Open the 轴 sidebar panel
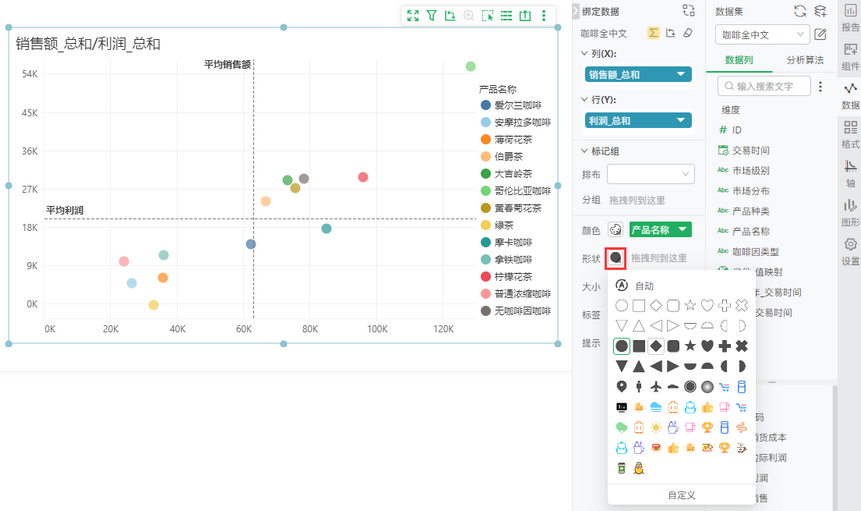 coord(850,174)
